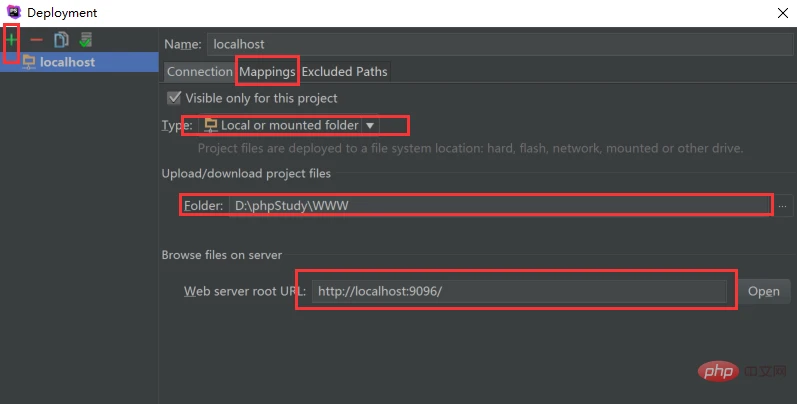
Task: Copy the selected server configuration
Action: (x=62, y=40)
